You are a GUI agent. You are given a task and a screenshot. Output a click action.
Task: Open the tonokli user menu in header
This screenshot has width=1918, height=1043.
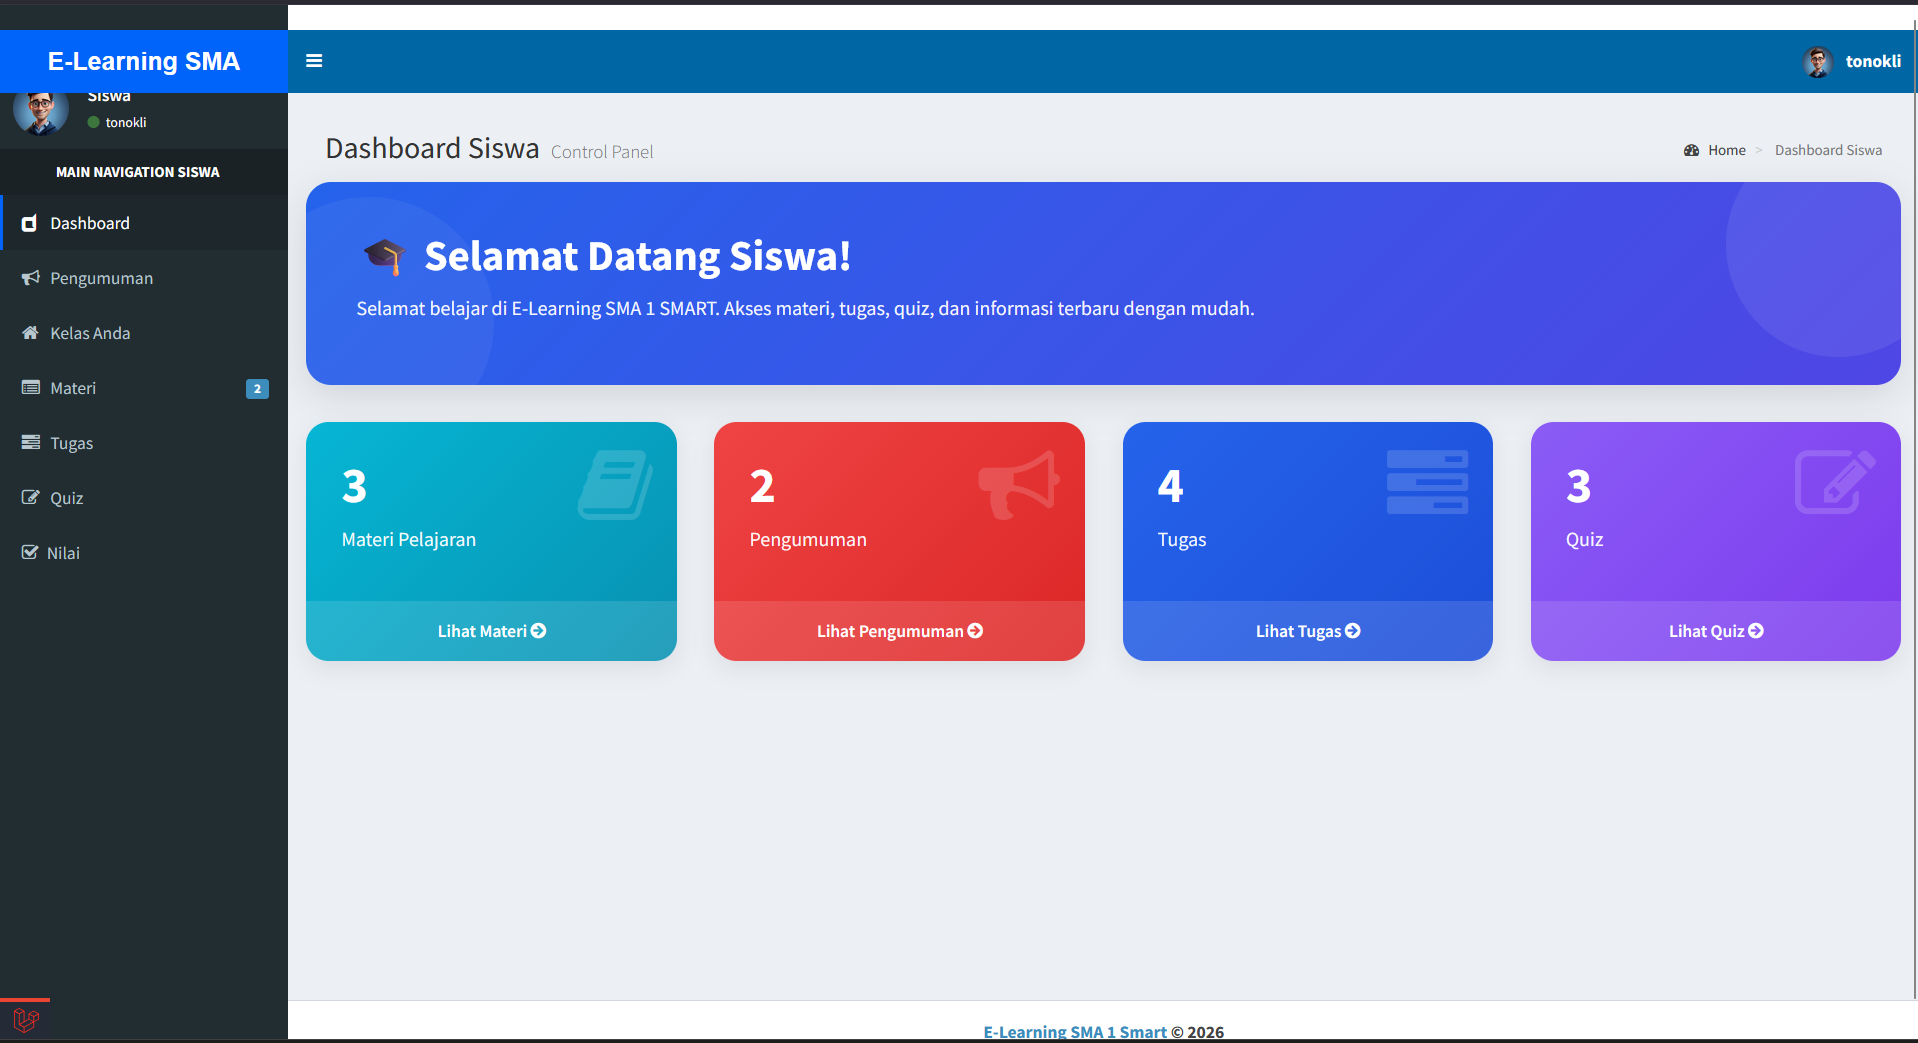coord(1852,61)
